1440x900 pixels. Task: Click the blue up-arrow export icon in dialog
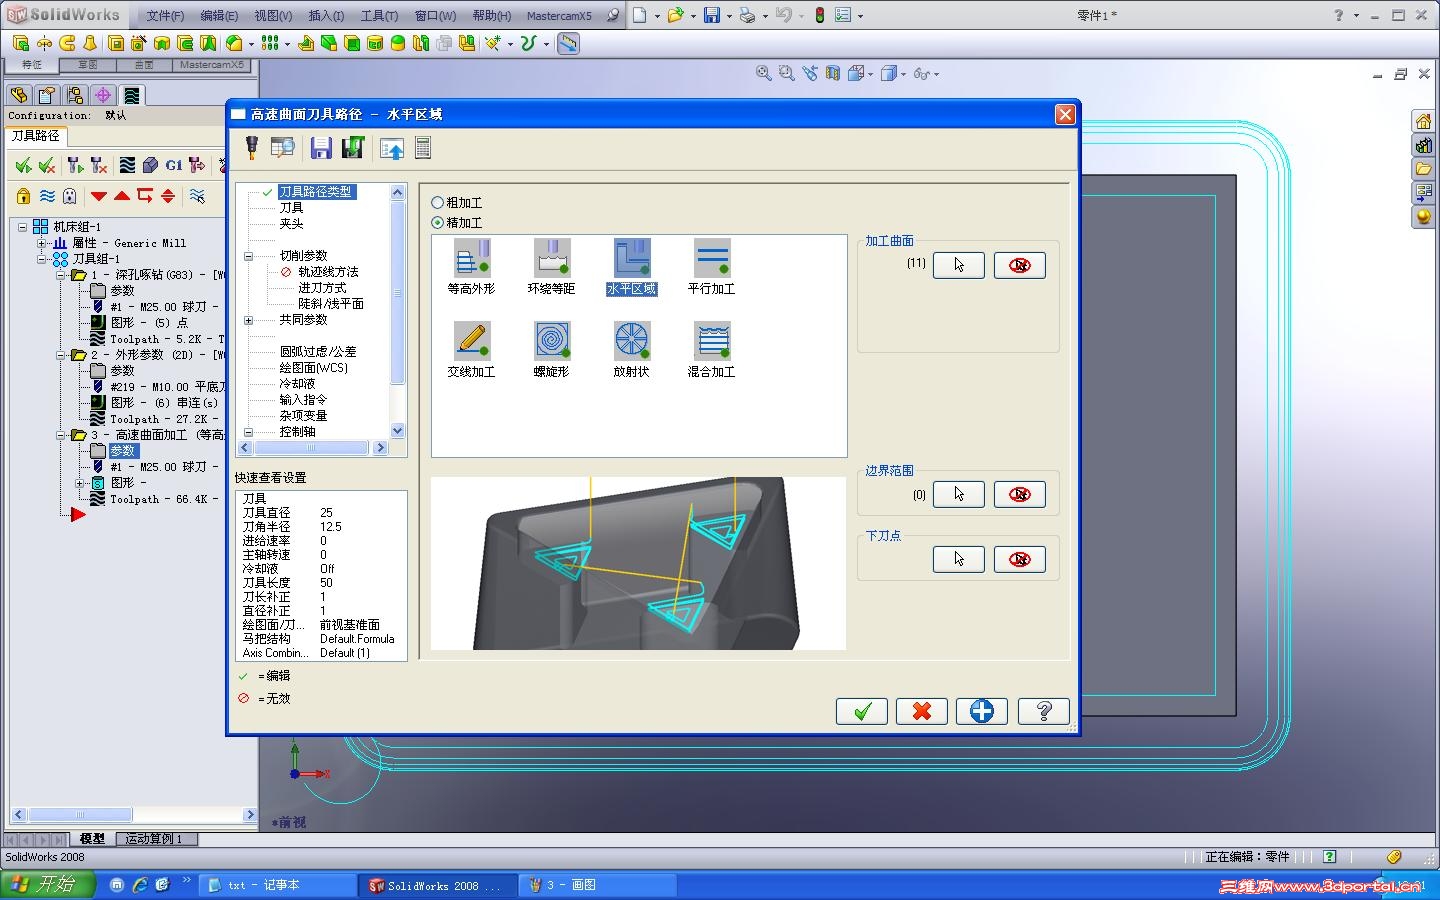tap(392, 149)
